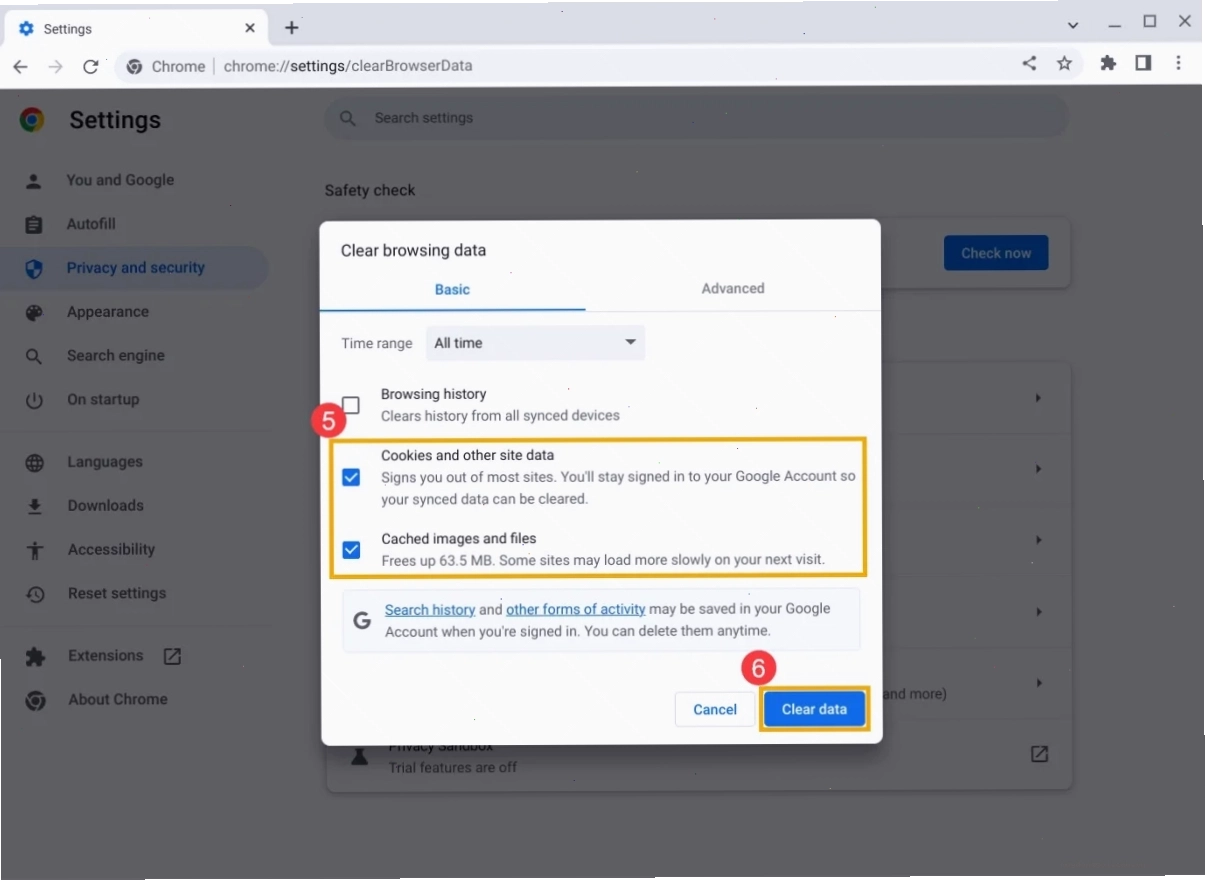Toggle the side panel icon
Image resolution: width=1205 pixels, height=881 pixels.
tap(1142, 63)
